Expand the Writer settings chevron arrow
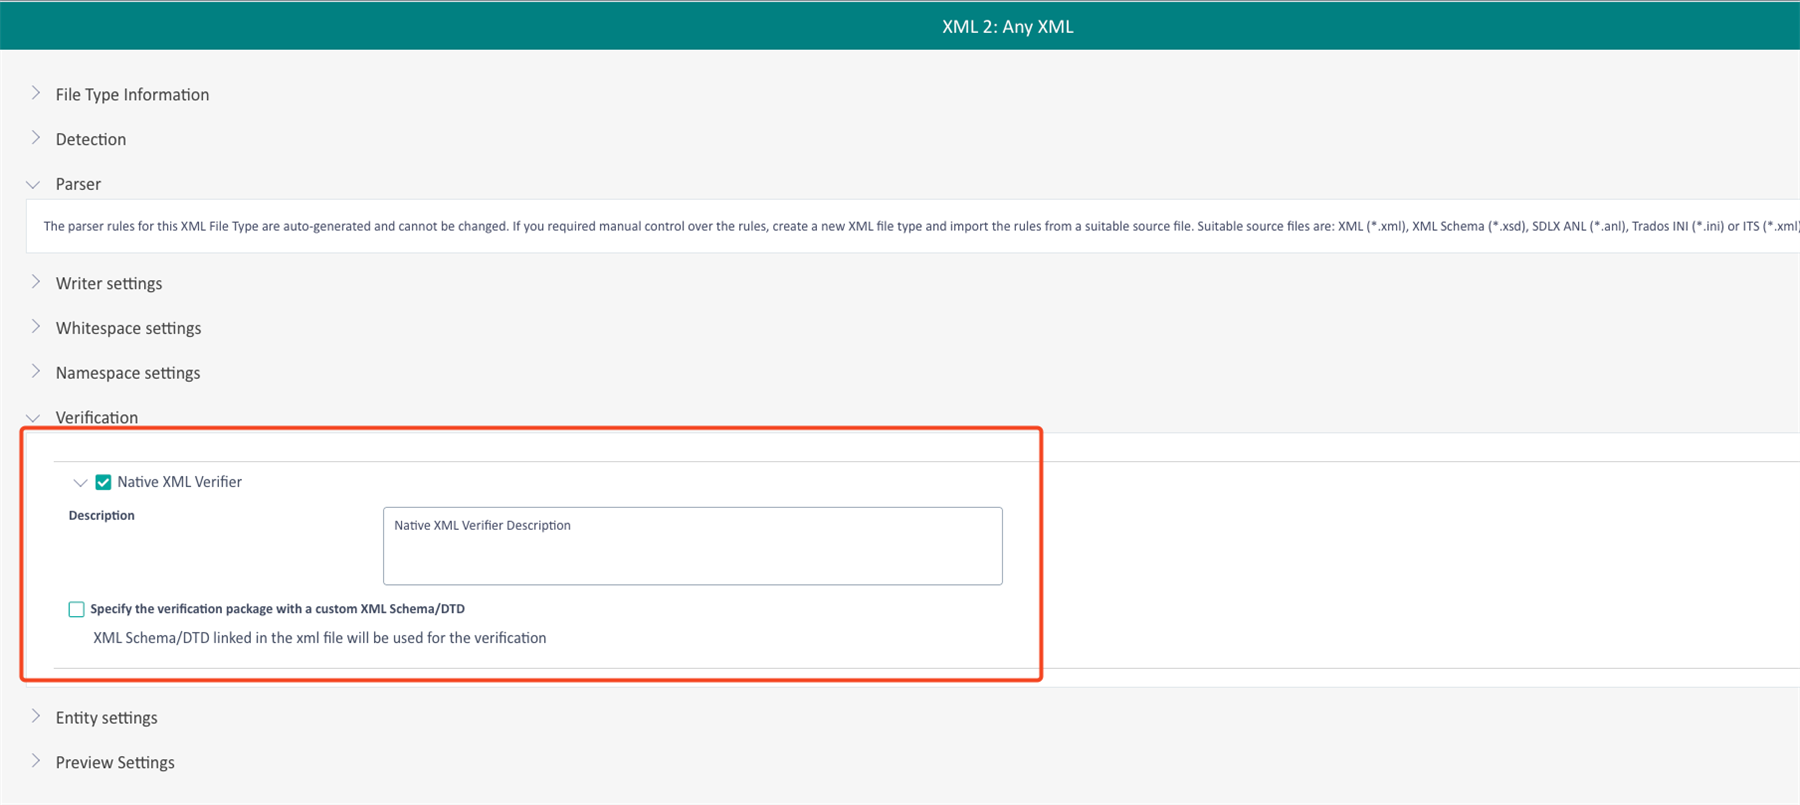The height and width of the screenshot is (805, 1800). click(x=36, y=282)
